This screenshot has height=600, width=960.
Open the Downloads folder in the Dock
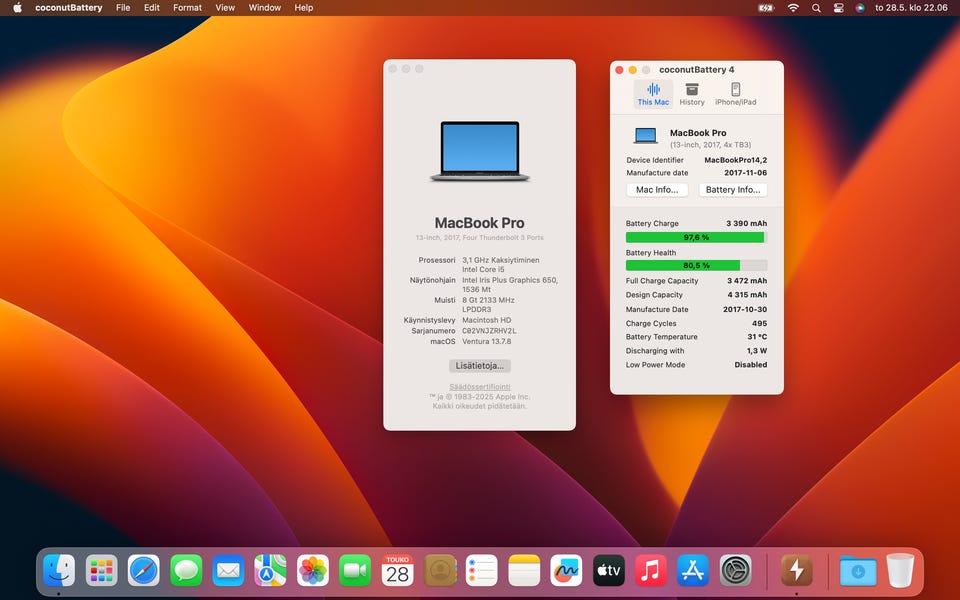[x=858, y=571]
